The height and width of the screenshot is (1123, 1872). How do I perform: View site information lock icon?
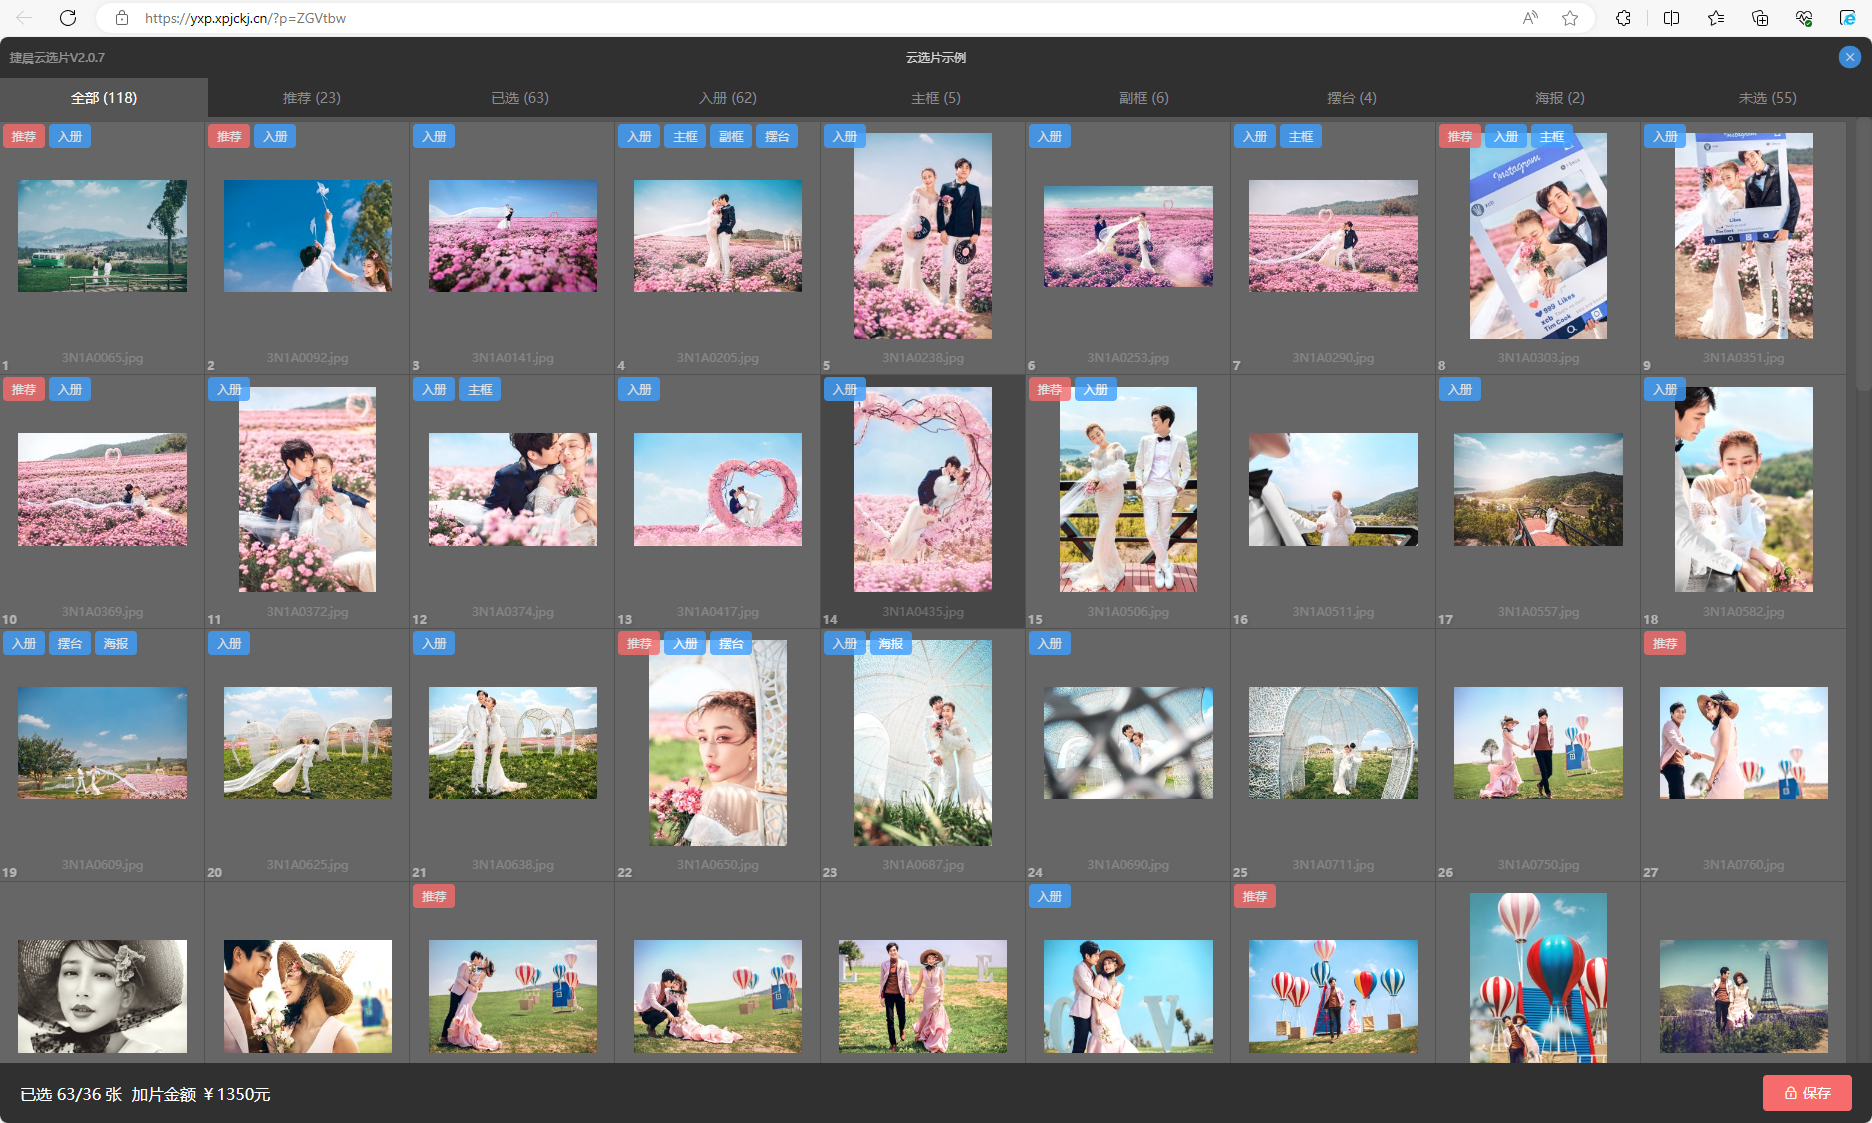(x=122, y=18)
